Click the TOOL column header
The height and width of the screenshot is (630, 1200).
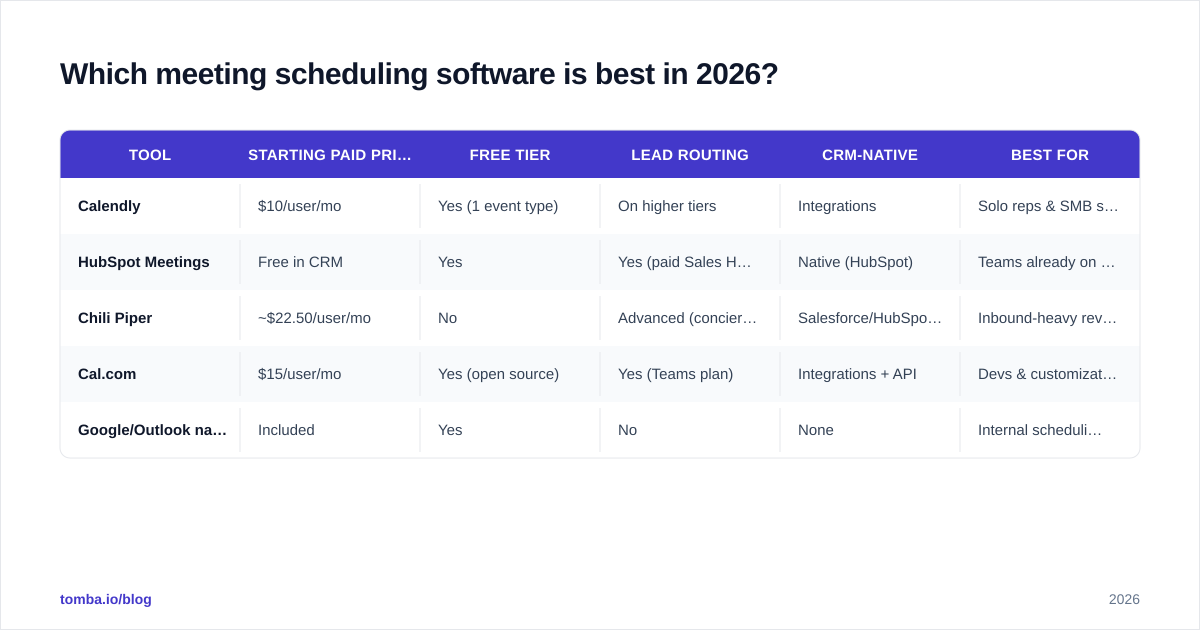(x=150, y=155)
